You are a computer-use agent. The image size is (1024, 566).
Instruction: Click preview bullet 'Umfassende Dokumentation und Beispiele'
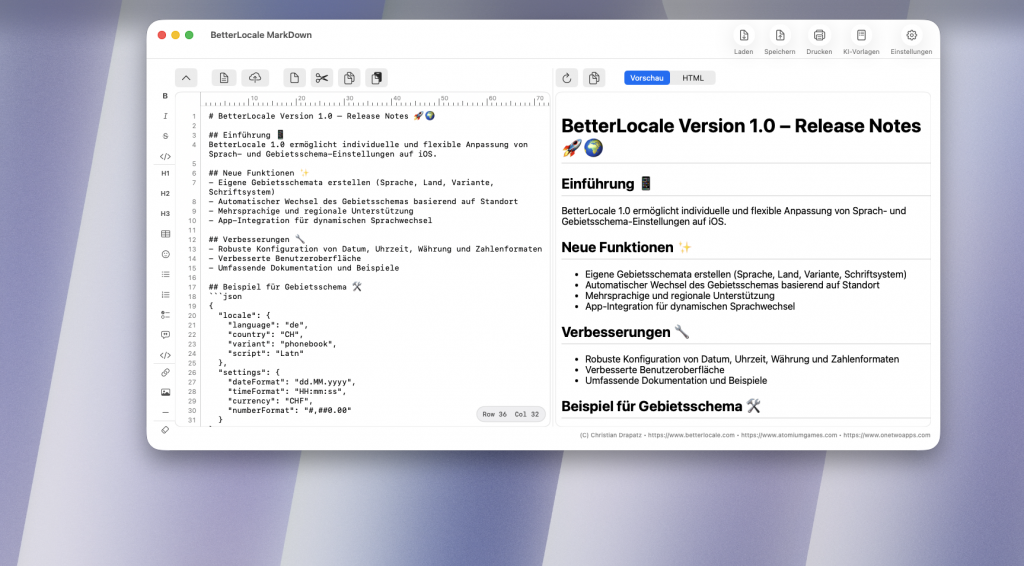coord(676,381)
